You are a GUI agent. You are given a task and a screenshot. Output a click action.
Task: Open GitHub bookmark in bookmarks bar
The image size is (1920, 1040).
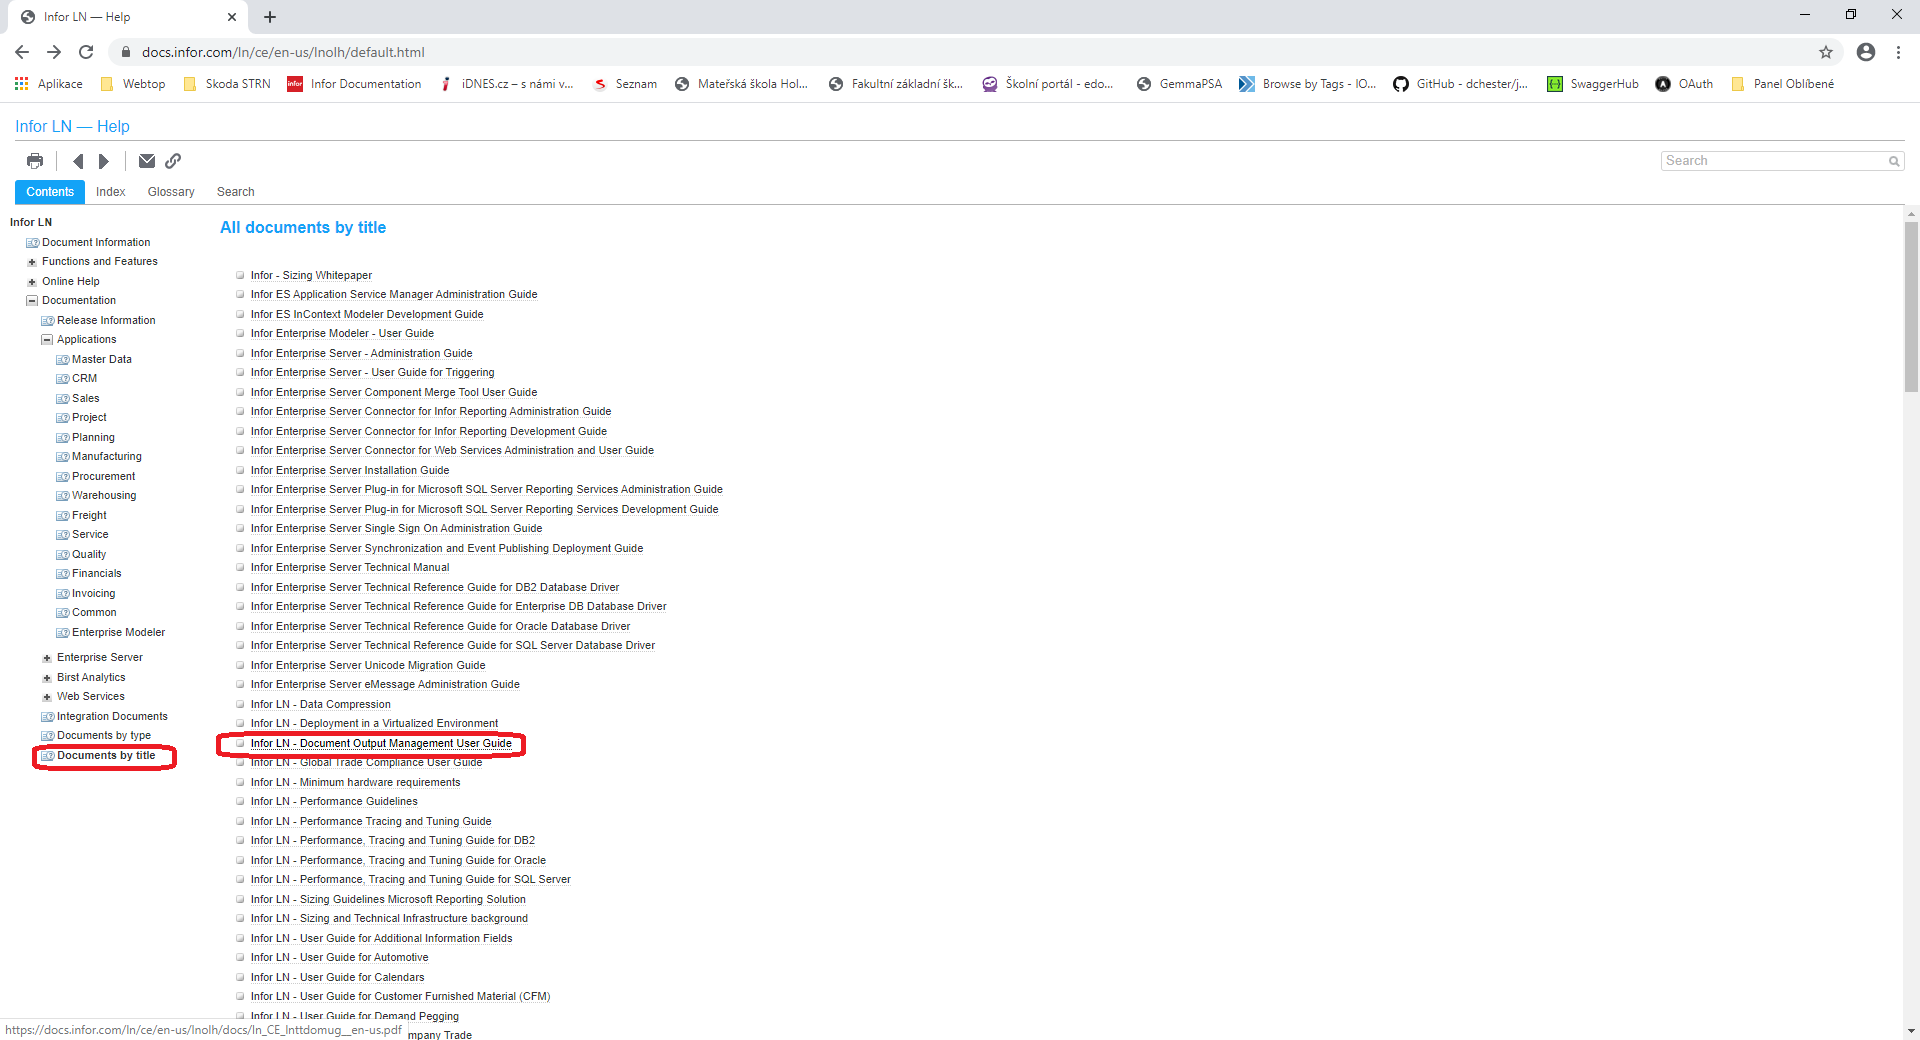coord(1460,84)
